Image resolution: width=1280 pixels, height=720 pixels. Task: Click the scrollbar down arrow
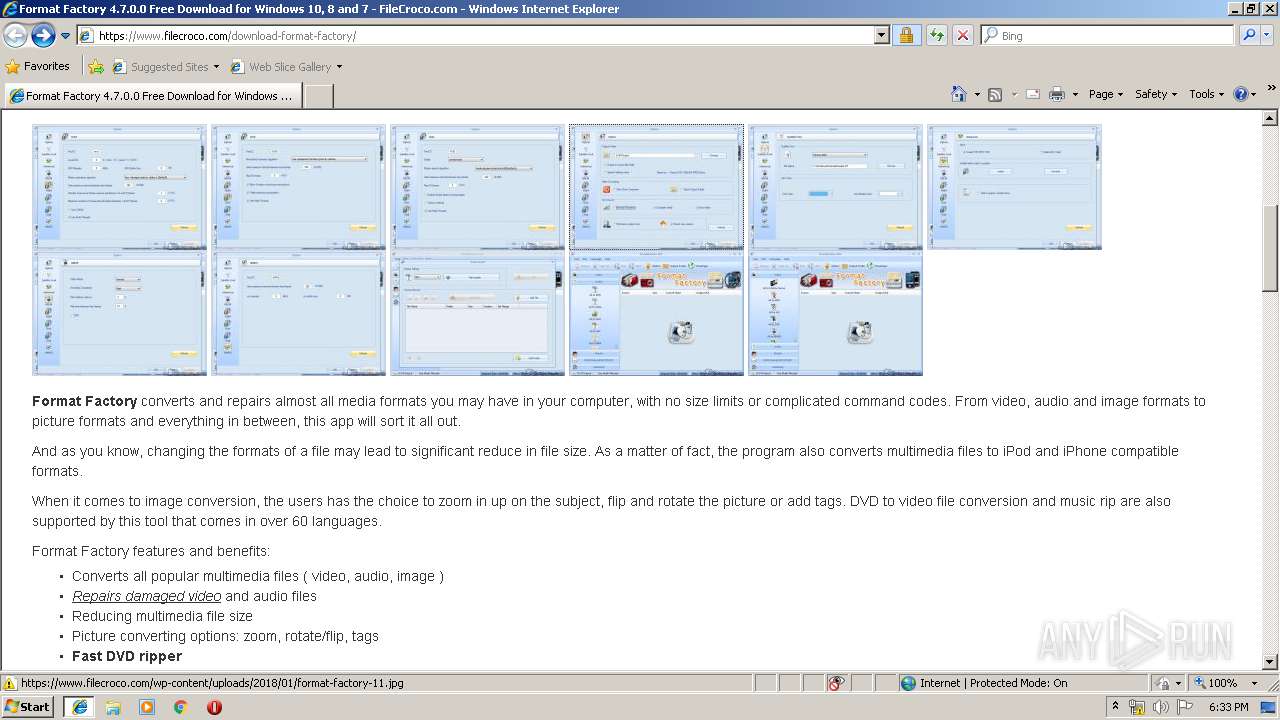click(x=1270, y=661)
